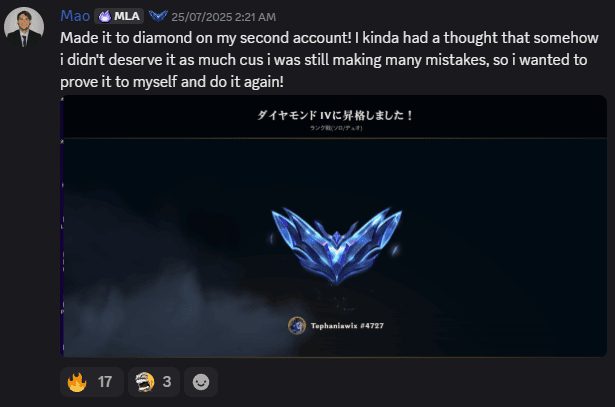Open Mao's profile avatar picture

coord(24,27)
